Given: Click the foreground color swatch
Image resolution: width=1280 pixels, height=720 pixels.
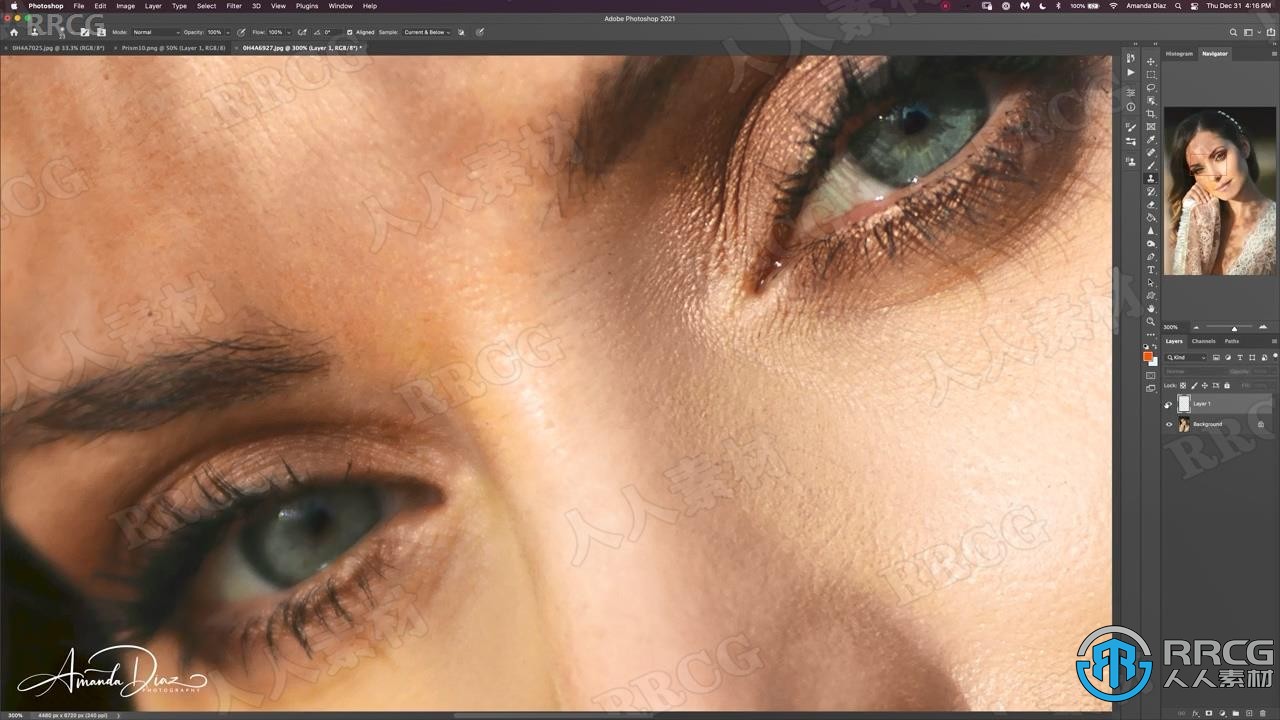Looking at the screenshot, I should click(x=1148, y=356).
